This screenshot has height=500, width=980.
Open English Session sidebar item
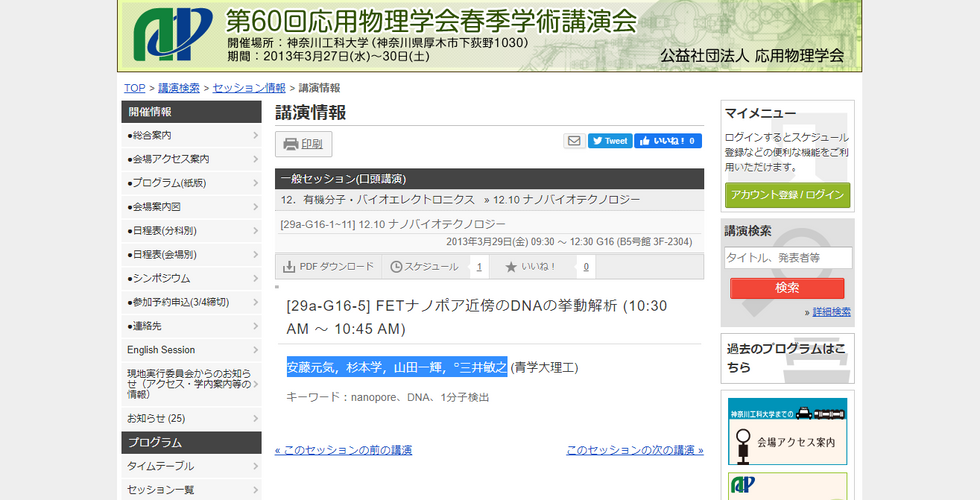coord(191,350)
